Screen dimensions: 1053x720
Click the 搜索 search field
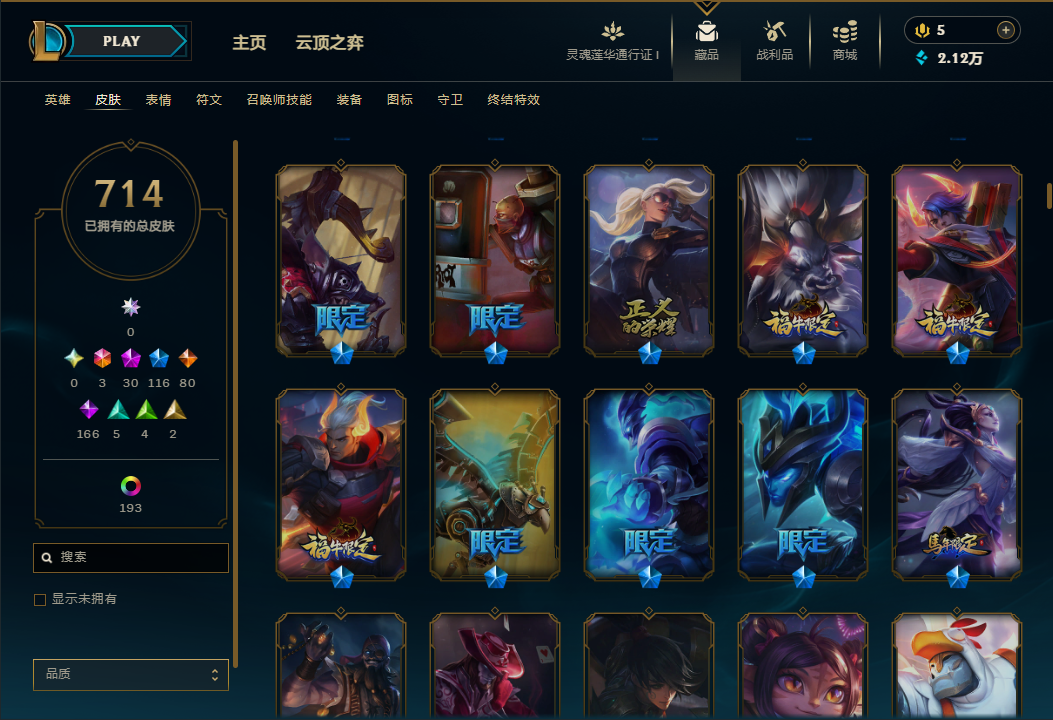click(131, 557)
